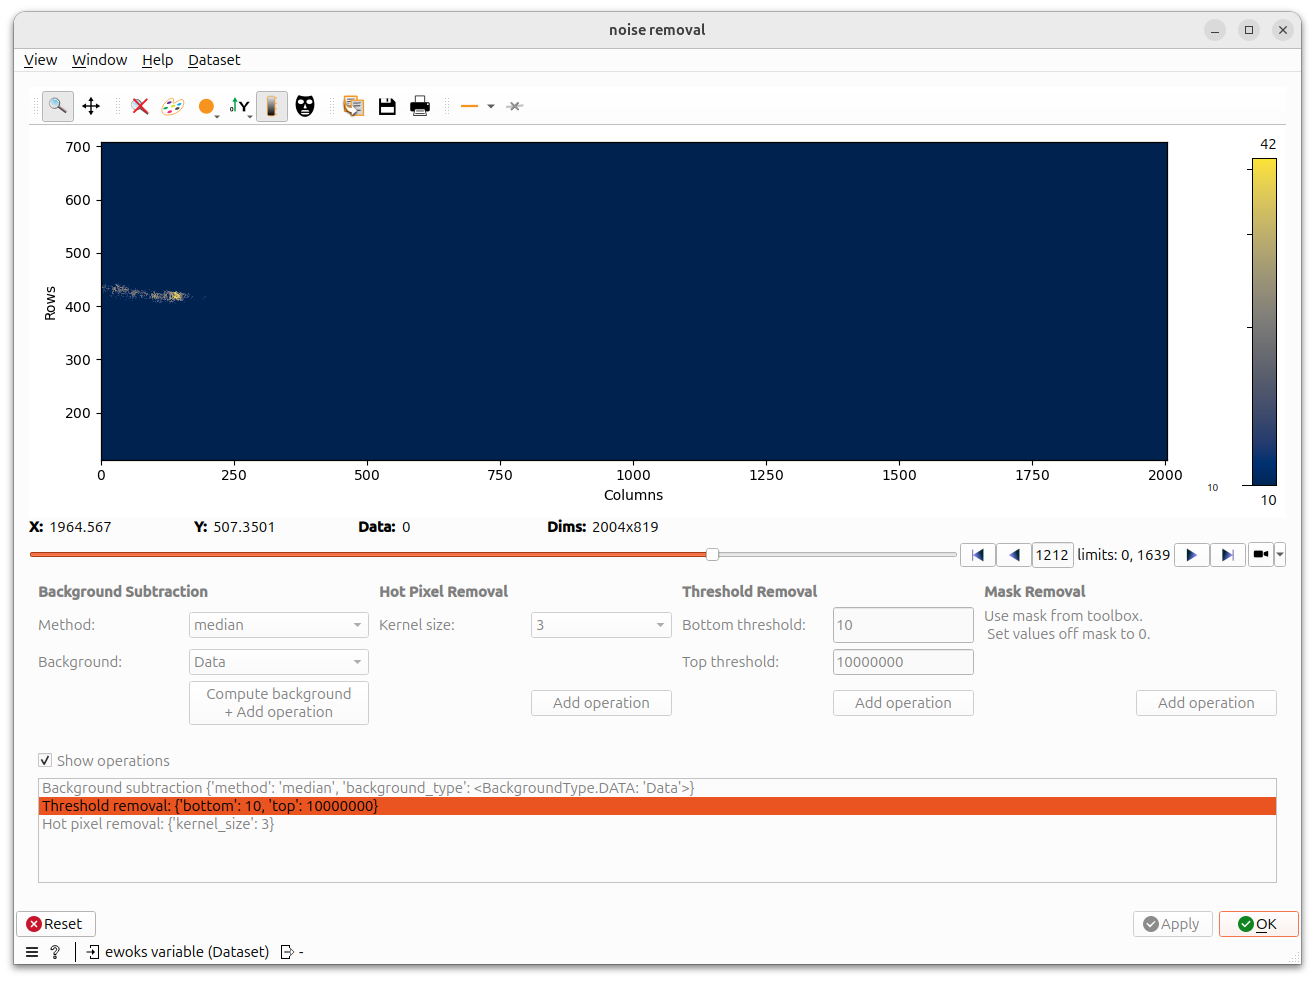
Task: Click the Dims value 2004x819
Action: pyautogui.click(x=625, y=527)
